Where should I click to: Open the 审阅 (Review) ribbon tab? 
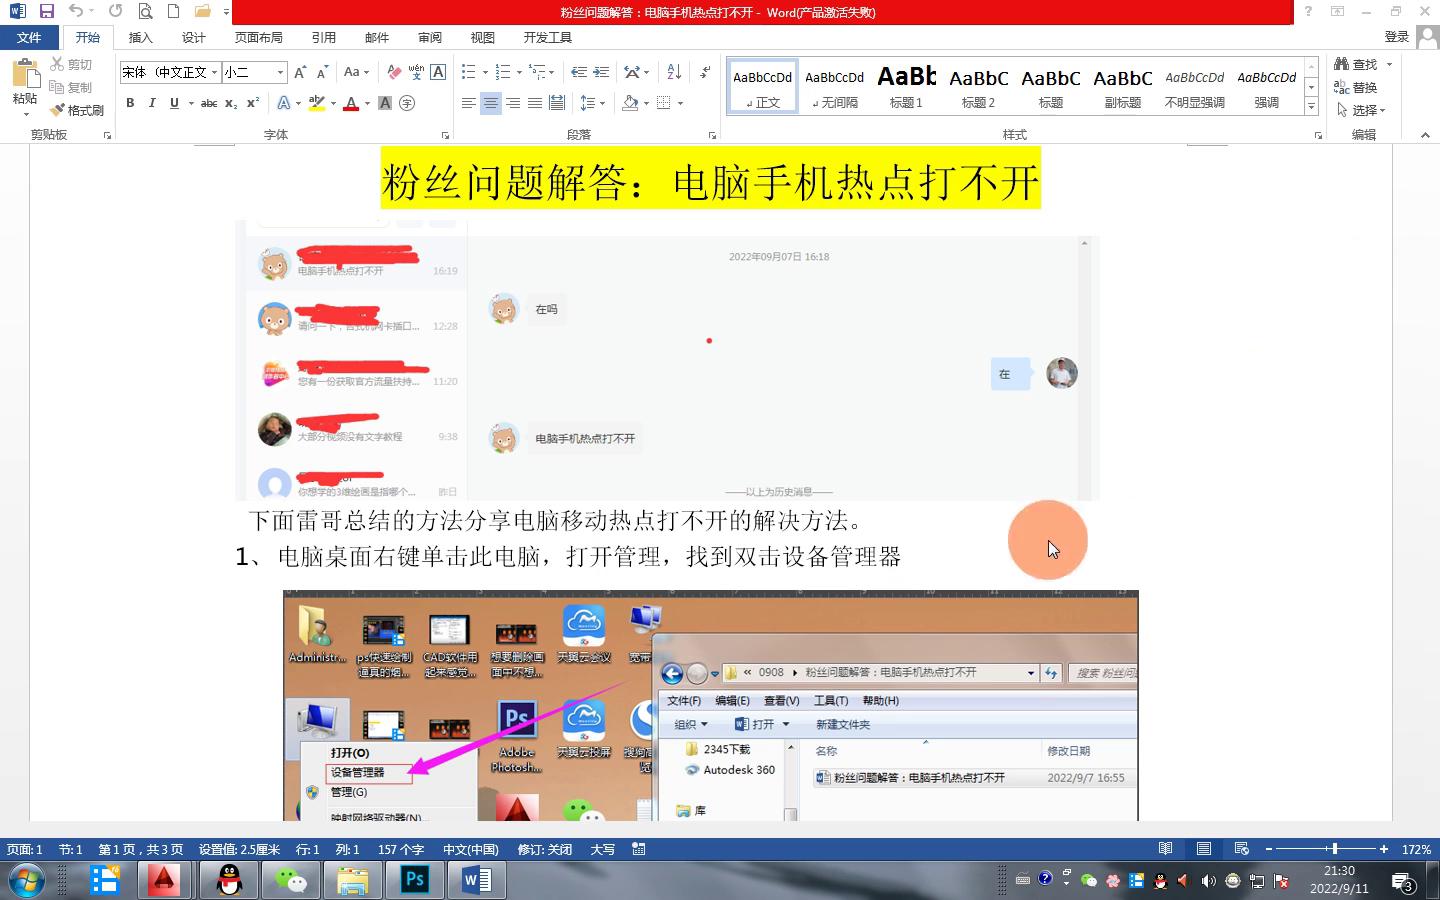point(430,37)
